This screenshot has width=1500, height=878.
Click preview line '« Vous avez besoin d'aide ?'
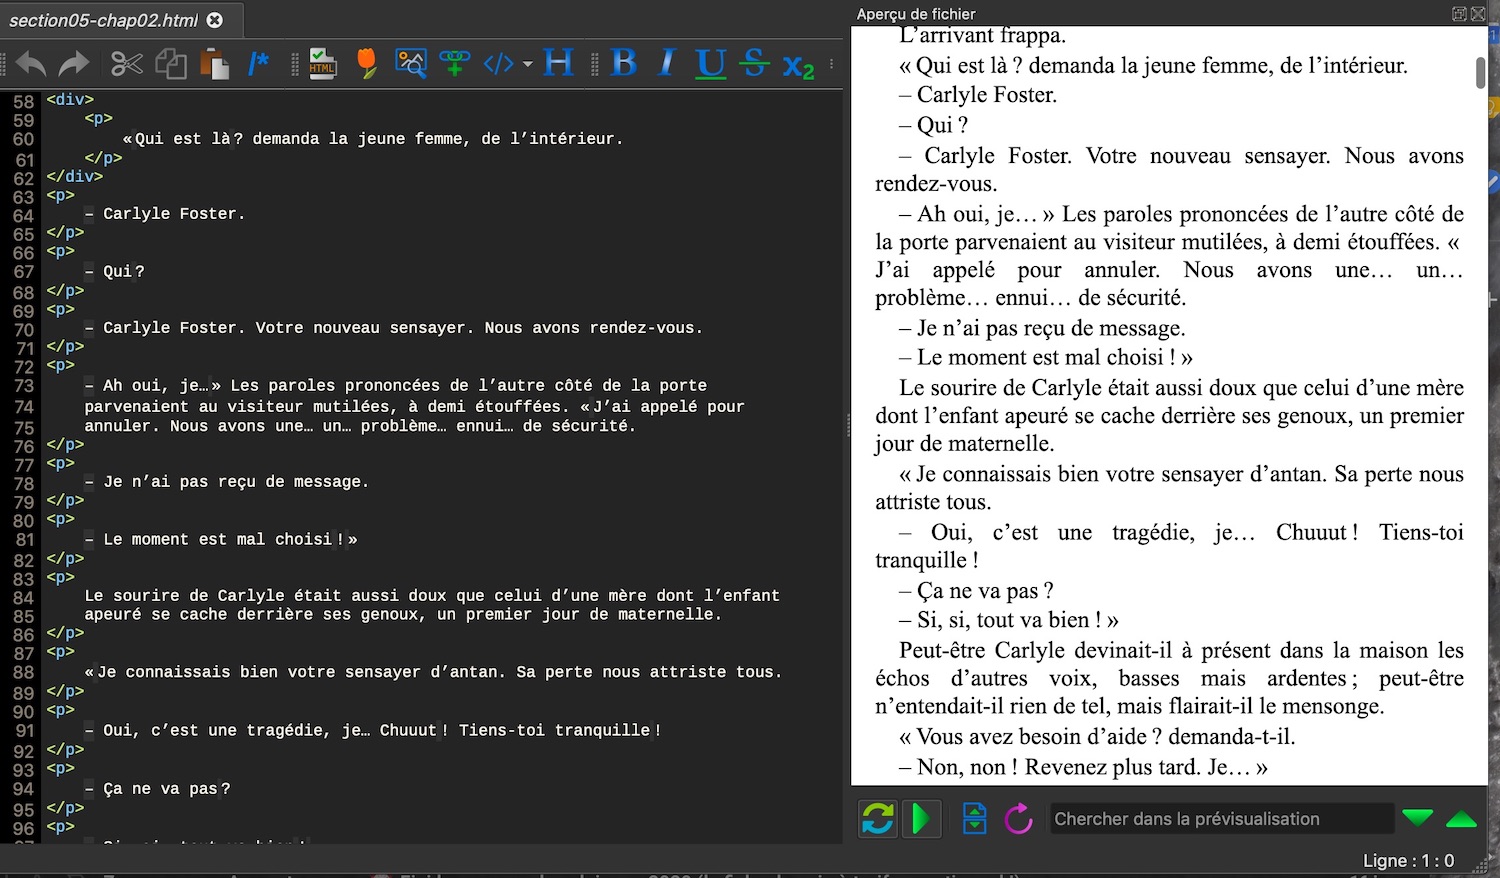coord(1031,737)
